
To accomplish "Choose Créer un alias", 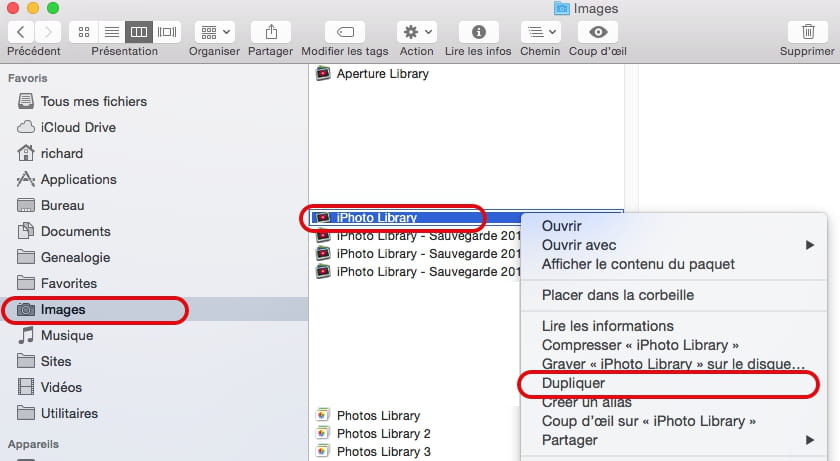I will point(674,402).
